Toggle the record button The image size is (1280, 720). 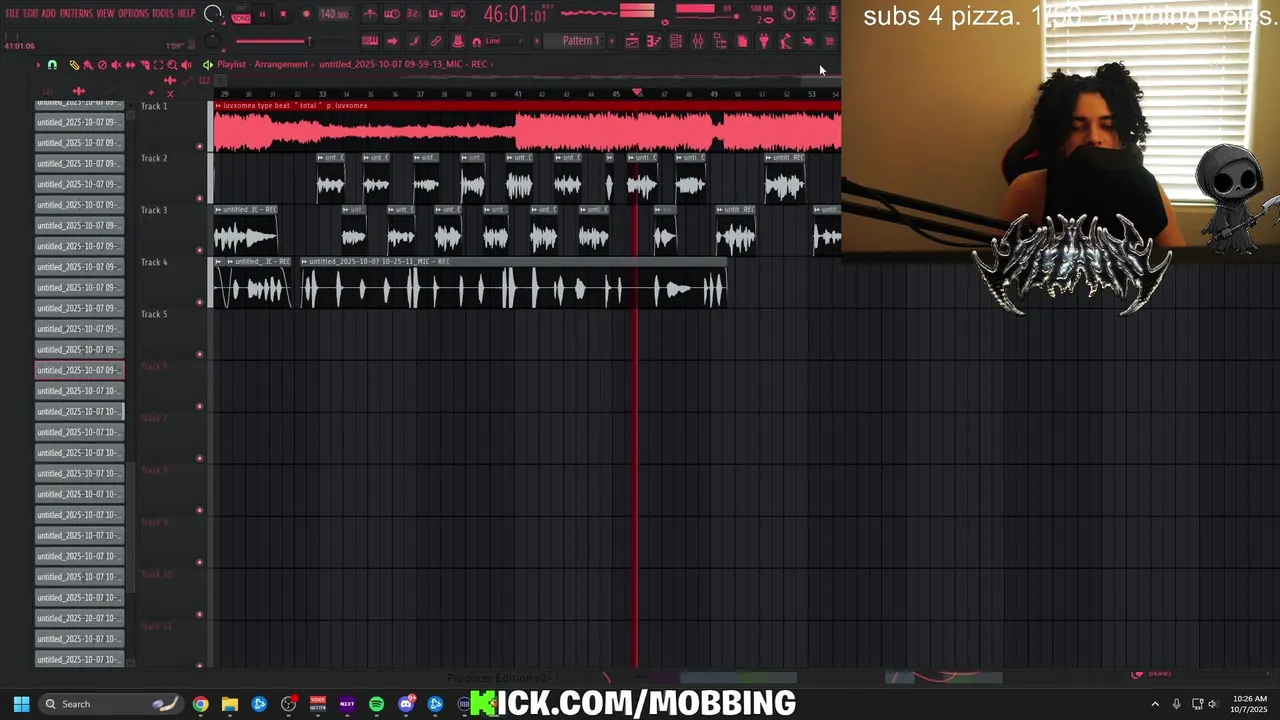pyautogui.click(x=306, y=14)
